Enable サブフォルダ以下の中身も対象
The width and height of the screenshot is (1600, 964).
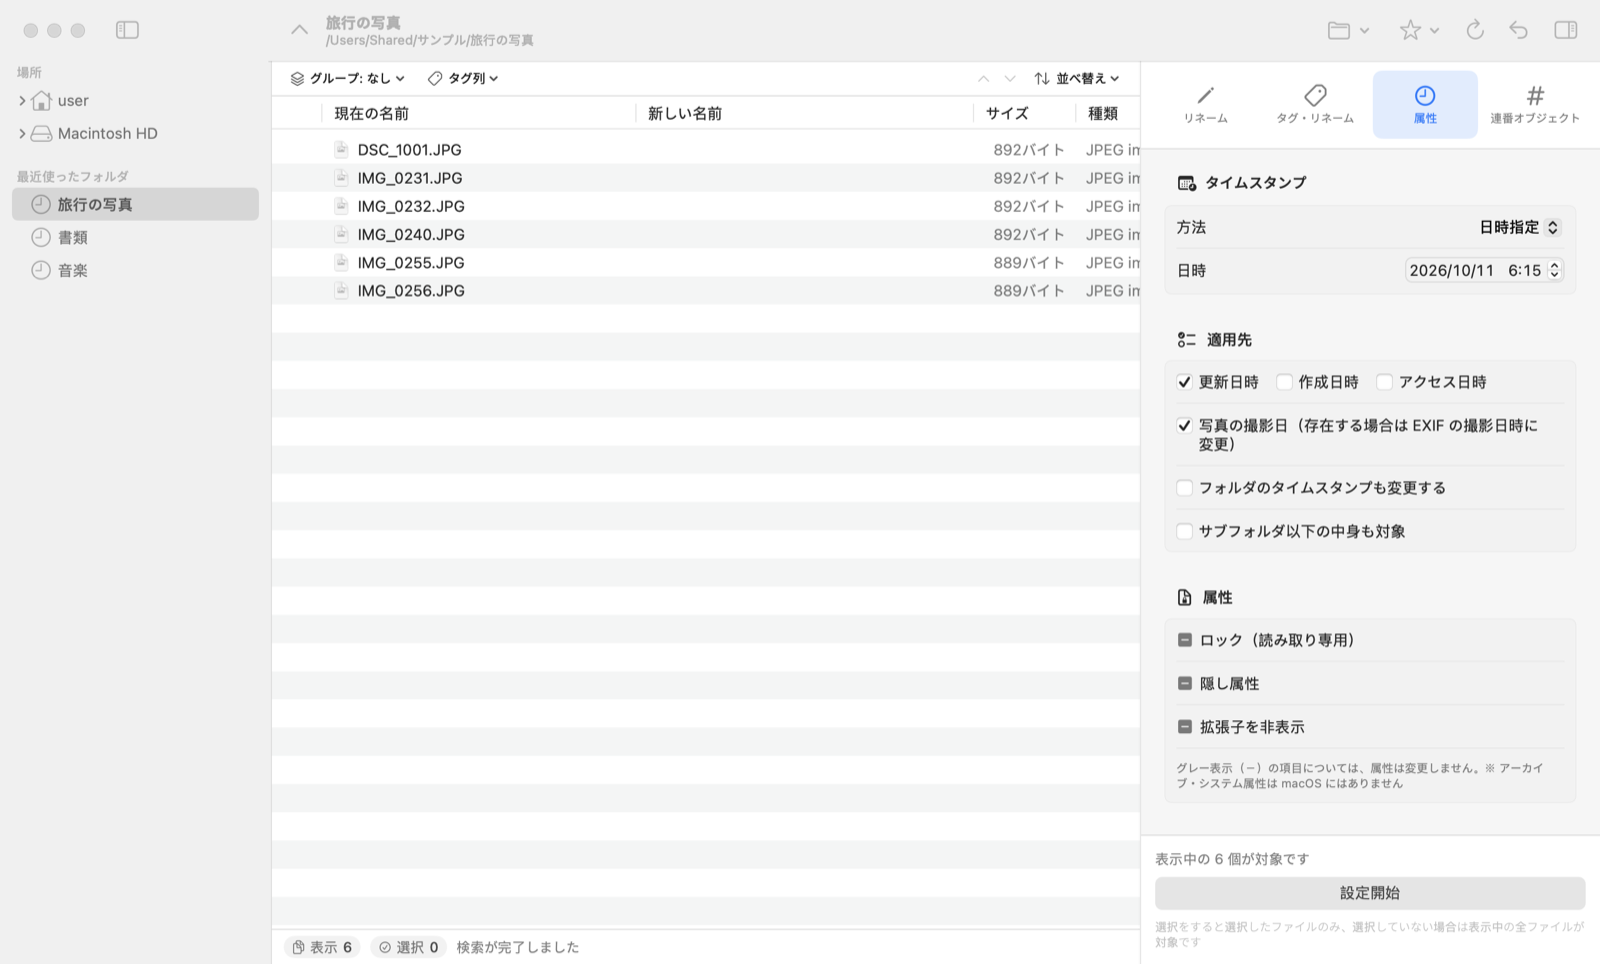1184,531
